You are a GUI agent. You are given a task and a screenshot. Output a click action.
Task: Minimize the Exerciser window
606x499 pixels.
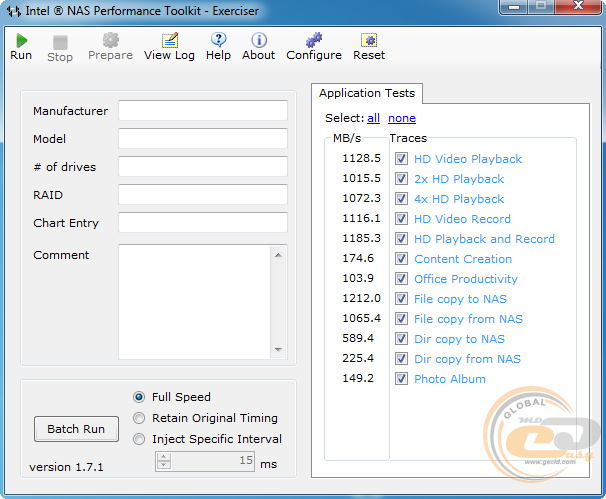tap(514, 7)
